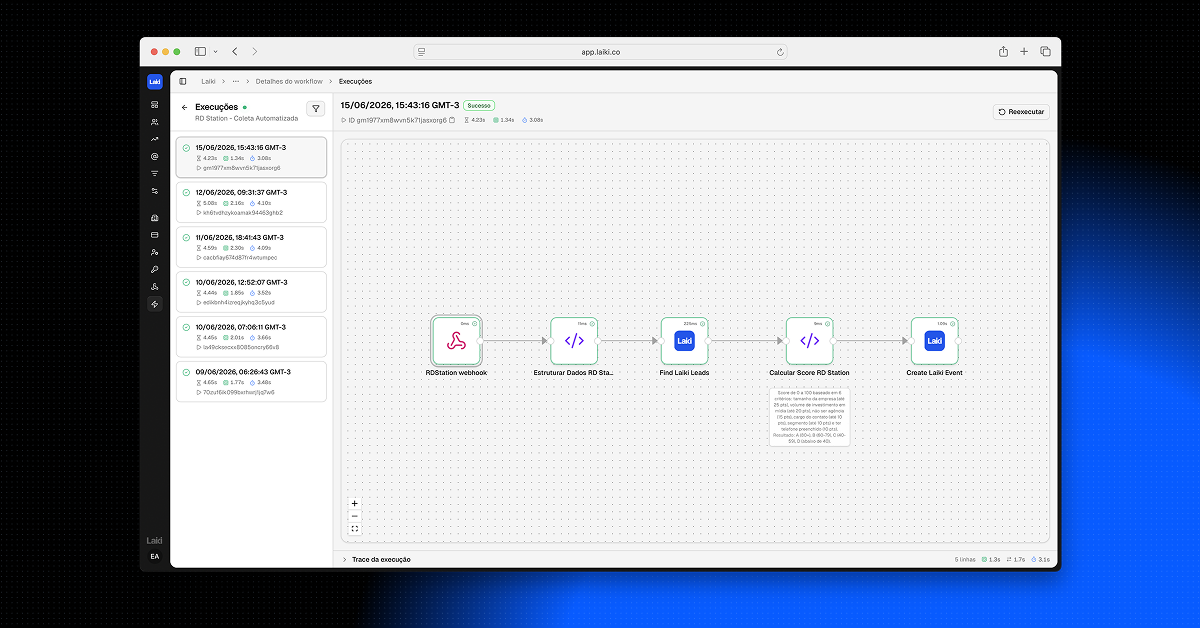Click the Safari sidebar toggle button
This screenshot has width=1200, height=628.
click(x=200, y=51)
